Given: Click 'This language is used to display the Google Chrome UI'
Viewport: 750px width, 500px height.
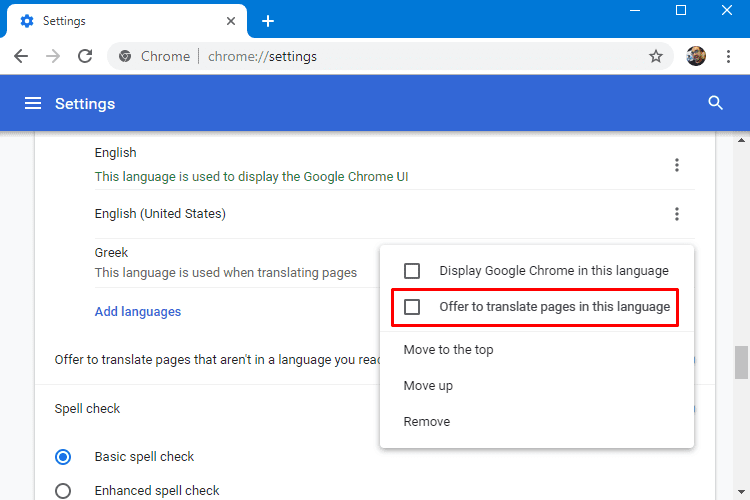Looking at the screenshot, I should point(252,177).
